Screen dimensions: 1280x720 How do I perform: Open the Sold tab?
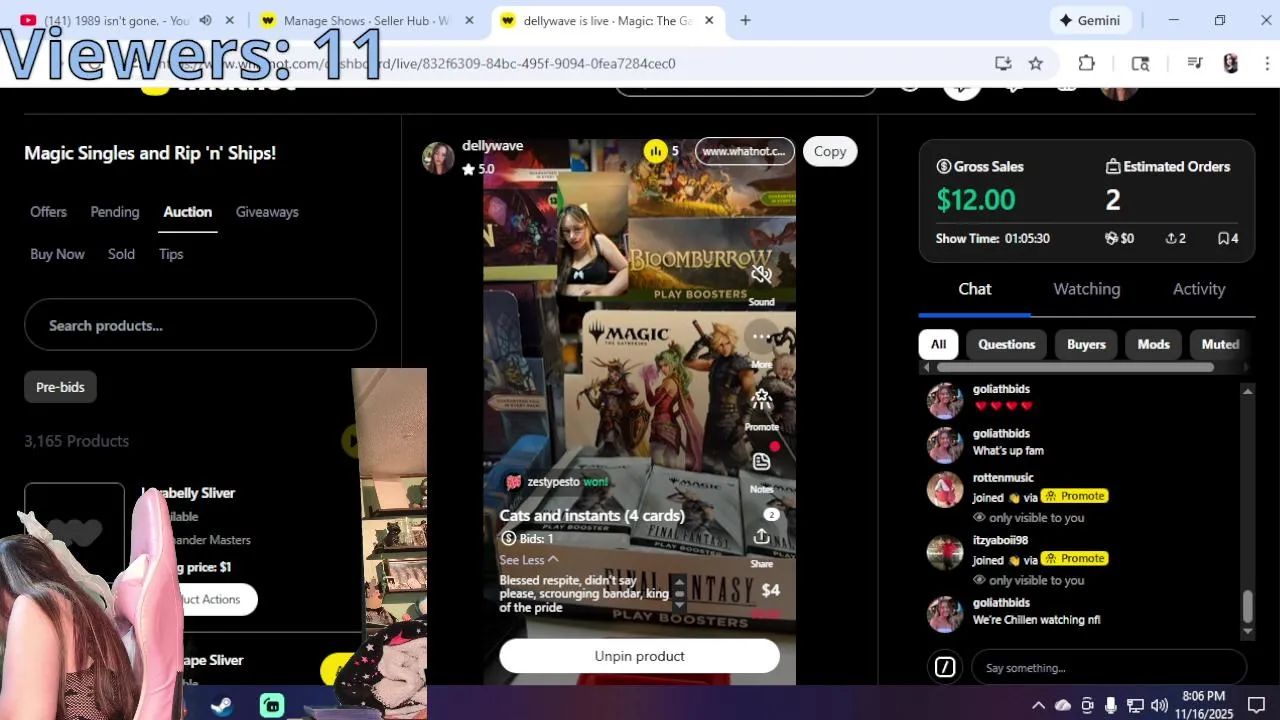click(121, 254)
